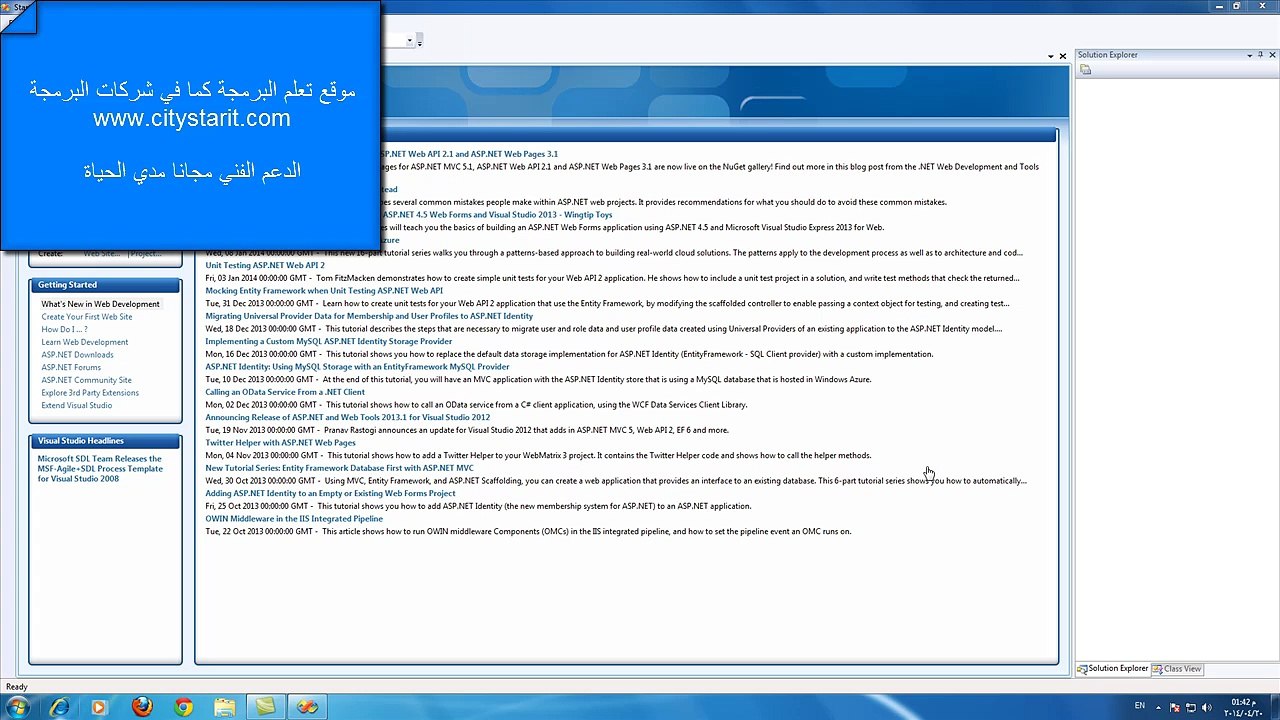Open Implementing a Custom MySQL ASP.NET Identity article
This screenshot has height=720, width=1280.
(329, 341)
